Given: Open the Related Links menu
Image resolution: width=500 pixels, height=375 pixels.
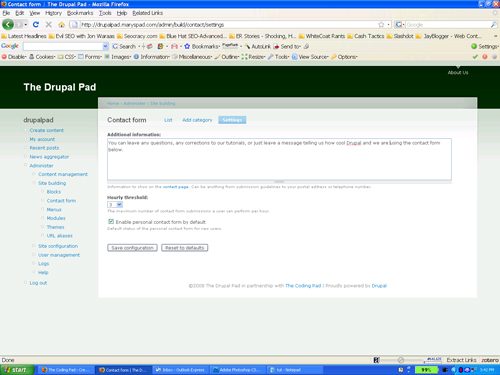Looking at the screenshot, I should [147, 13].
